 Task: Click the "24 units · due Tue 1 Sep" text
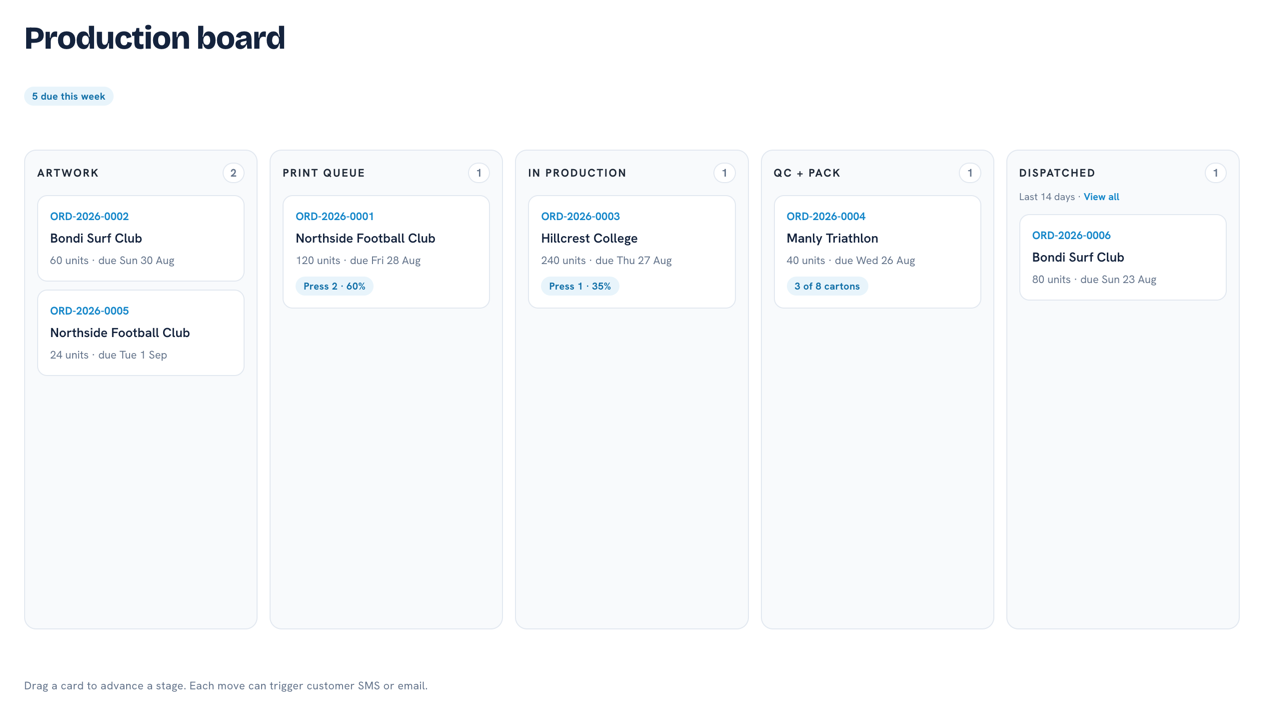[x=108, y=355]
